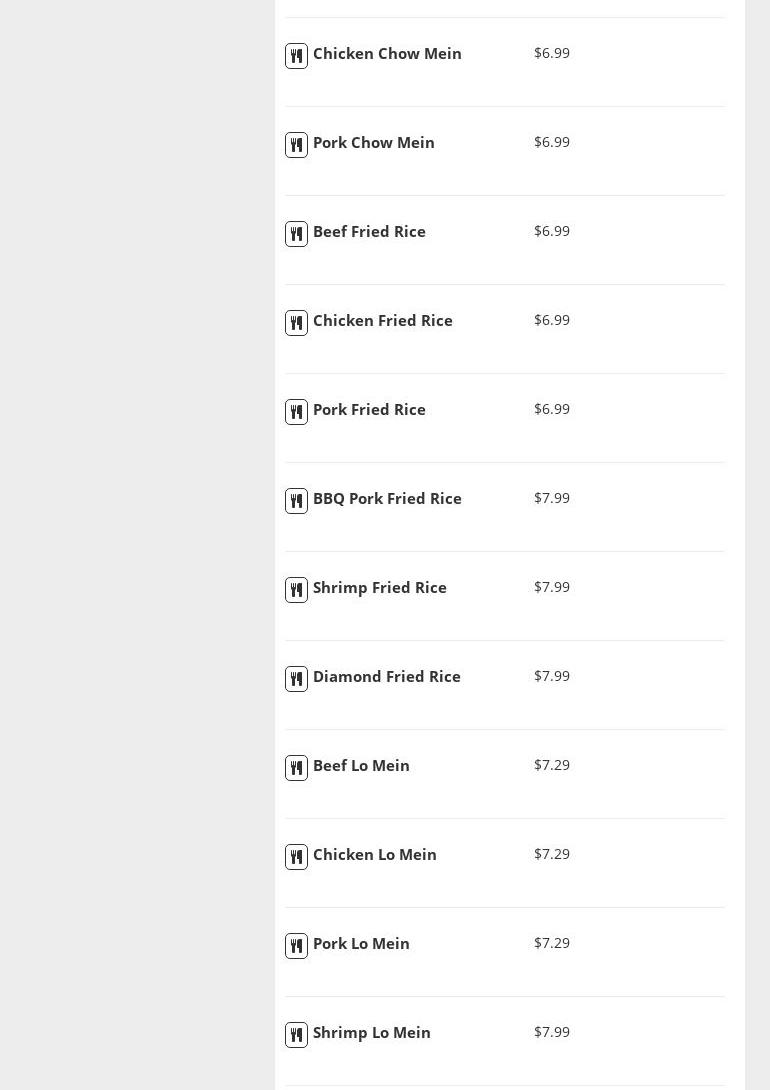Click the utensils icon beside Beef Fried Rice
Screen dimensions: 770x1090
pyautogui.click(x=296, y=234)
